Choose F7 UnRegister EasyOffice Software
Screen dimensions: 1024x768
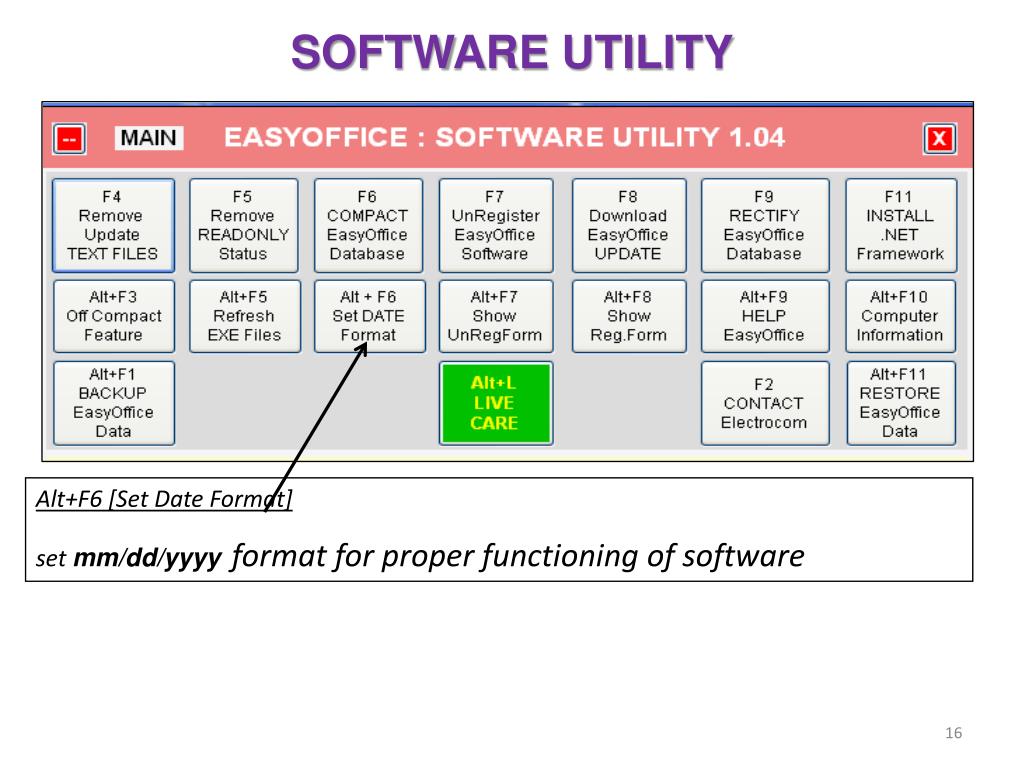point(496,226)
